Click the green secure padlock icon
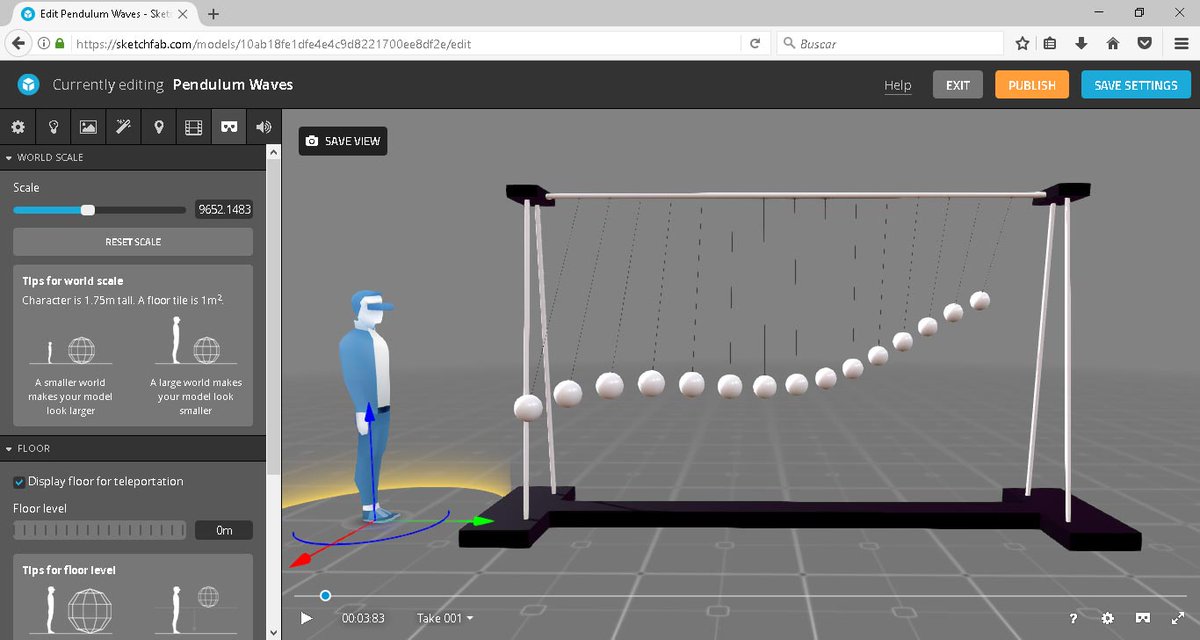Screen dimensions: 1200x640 [x=60, y=44]
